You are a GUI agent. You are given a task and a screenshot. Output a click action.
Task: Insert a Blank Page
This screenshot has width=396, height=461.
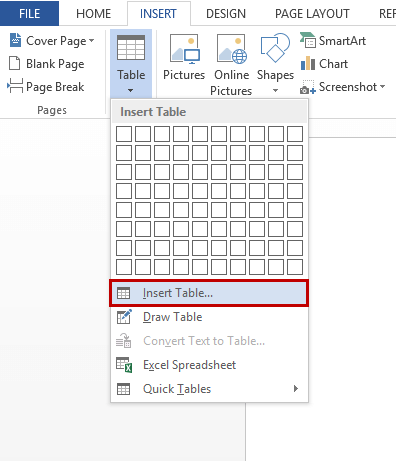(46, 63)
